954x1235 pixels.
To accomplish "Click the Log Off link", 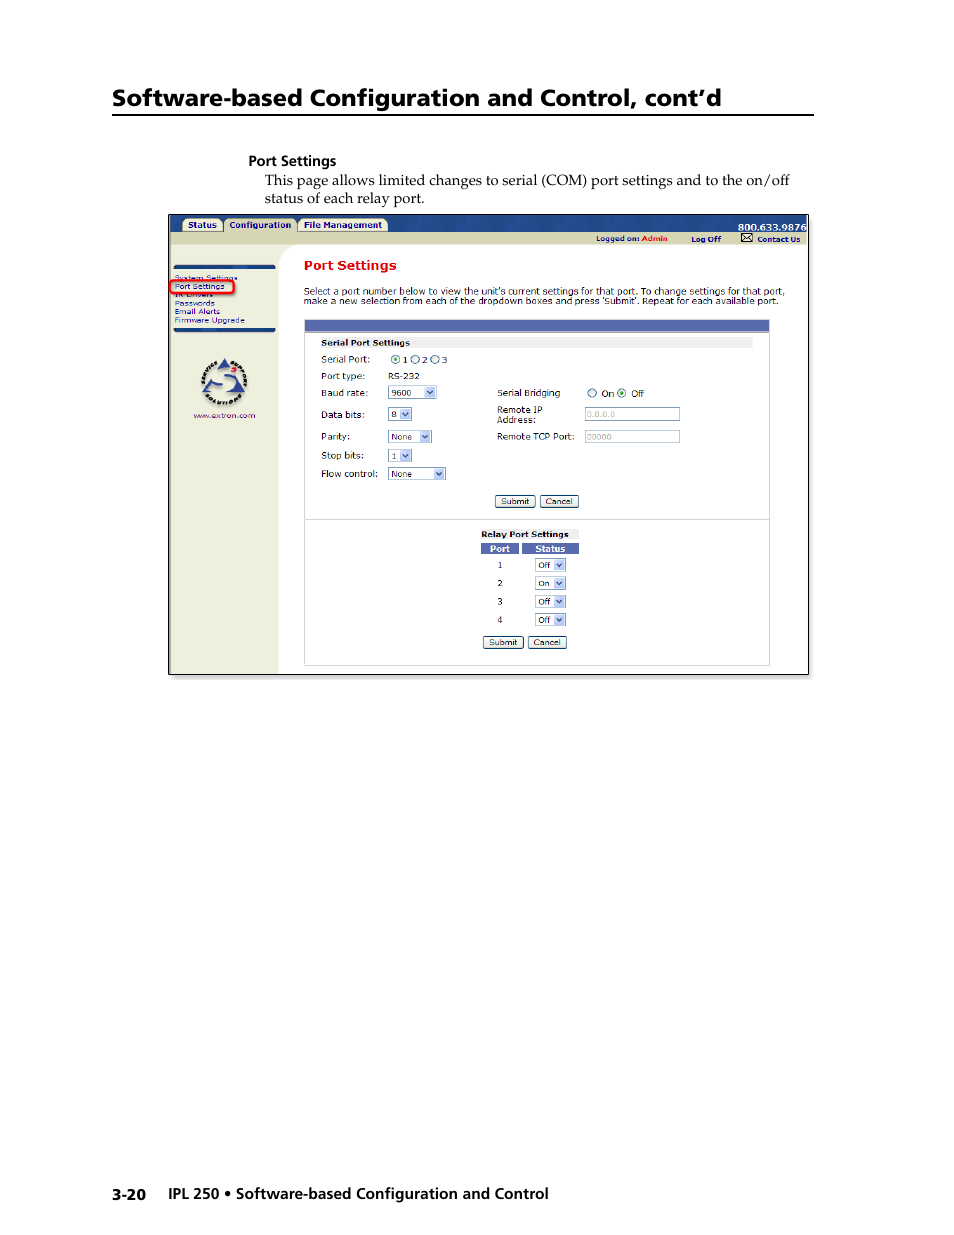I will (x=706, y=239).
